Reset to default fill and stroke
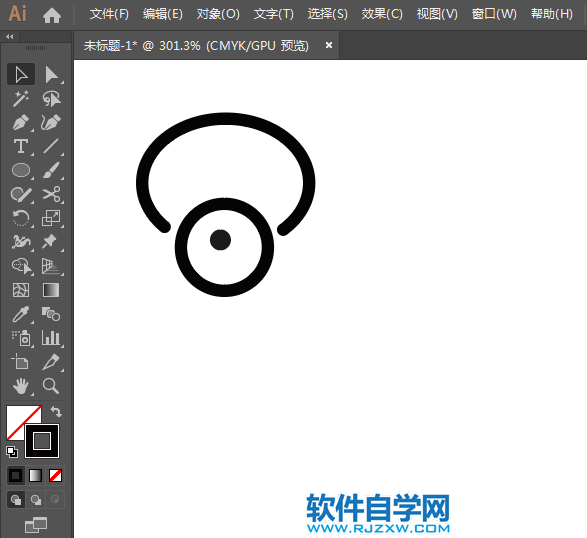The height and width of the screenshot is (538, 587). coord(12,452)
